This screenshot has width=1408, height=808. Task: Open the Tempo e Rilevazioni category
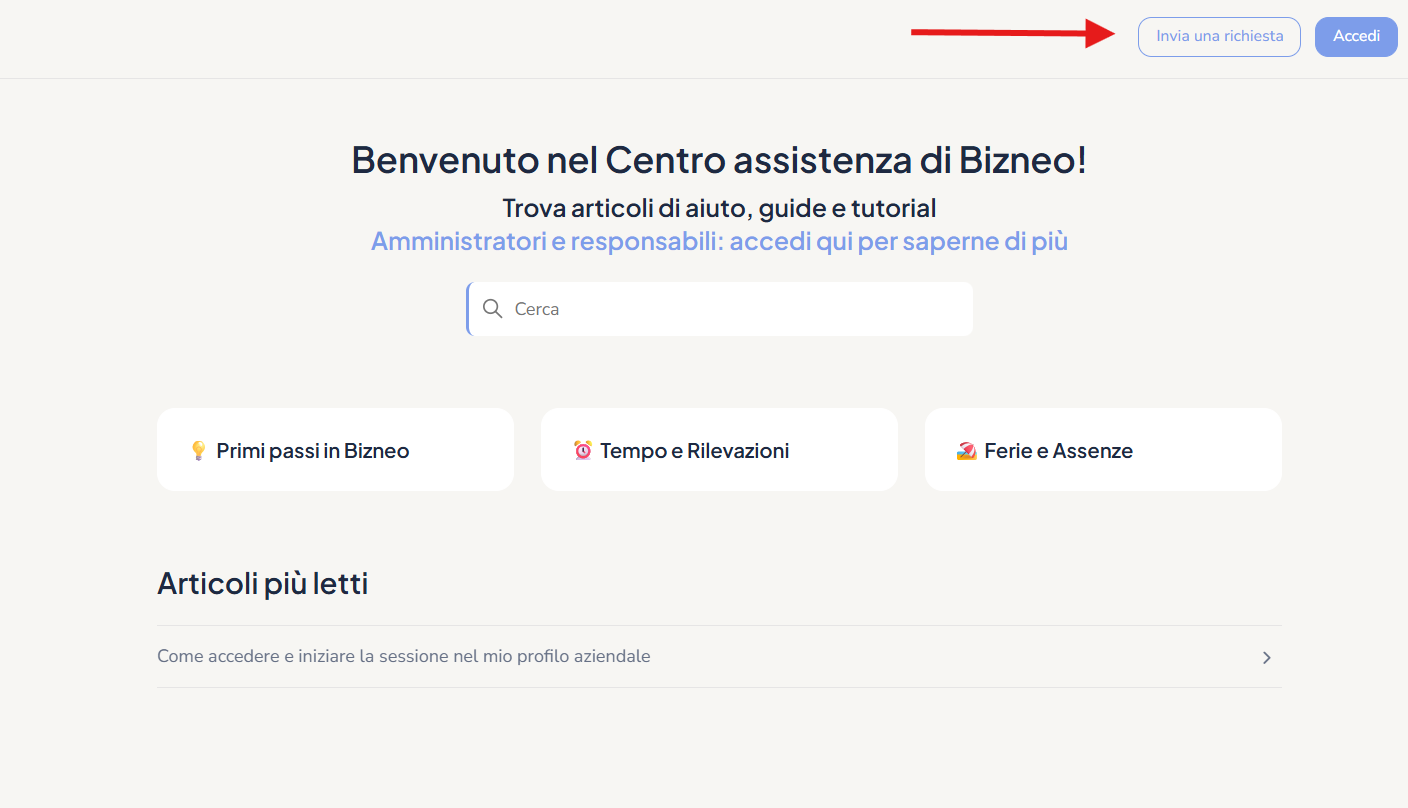pyautogui.click(x=695, y=451)
